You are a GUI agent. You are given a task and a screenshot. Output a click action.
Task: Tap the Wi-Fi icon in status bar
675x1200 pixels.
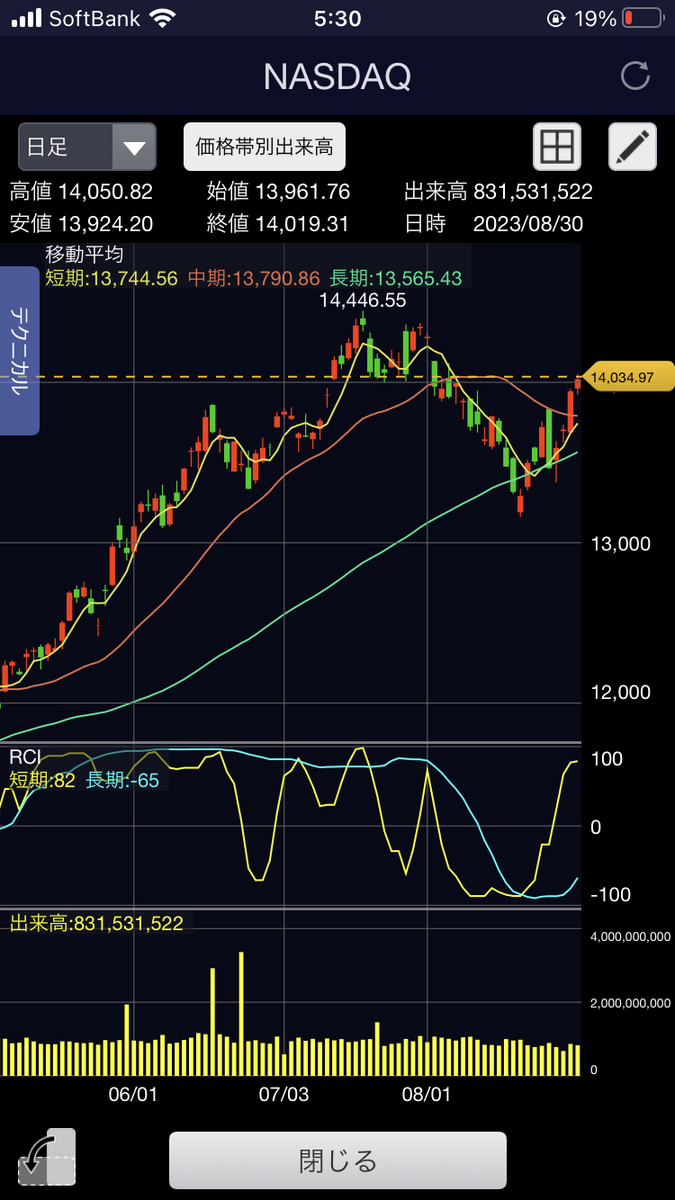tap(160, 18)
